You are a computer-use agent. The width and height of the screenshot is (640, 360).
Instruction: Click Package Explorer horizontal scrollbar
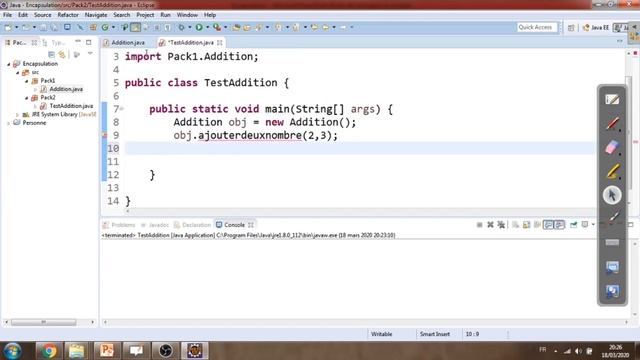[44, 322]
